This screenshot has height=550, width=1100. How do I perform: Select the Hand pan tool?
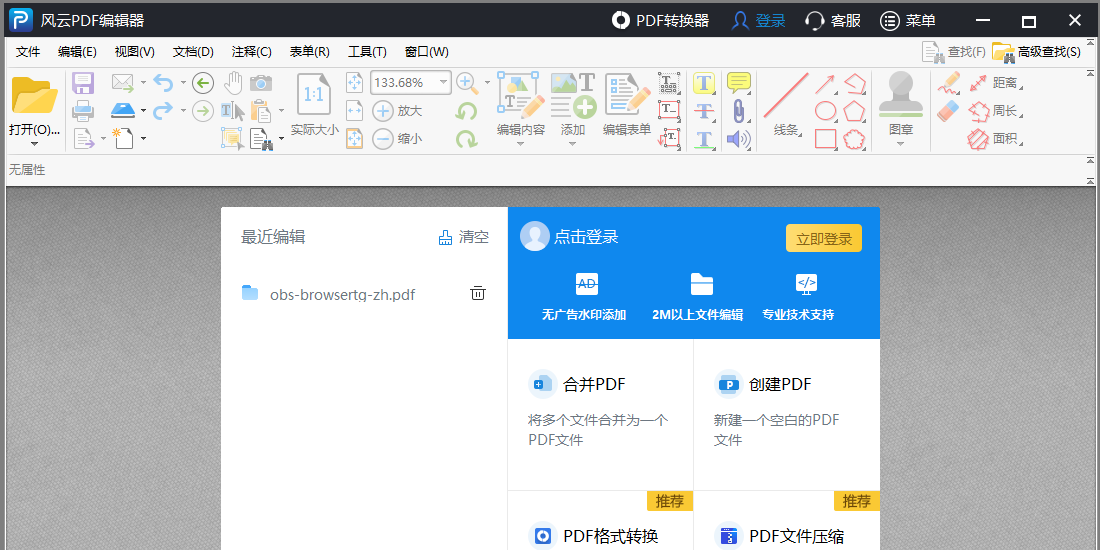pyautogui.click(x=233, y=83)
